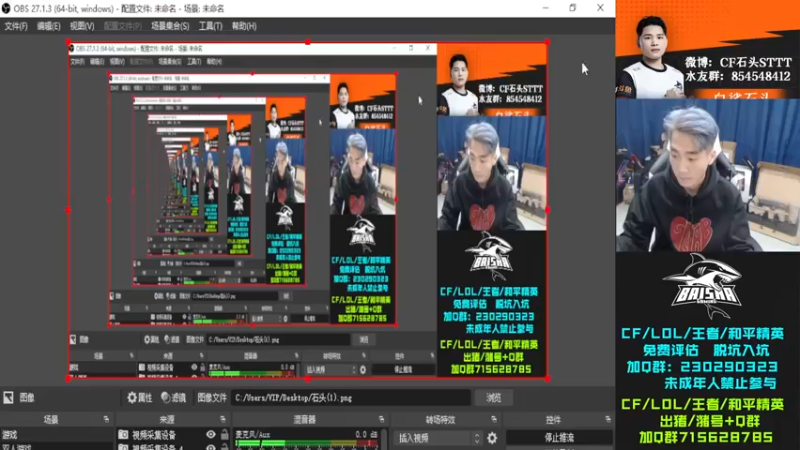Click the image source icon beside 图像
The image size is (800, 450).
click(x=8, y=397)
